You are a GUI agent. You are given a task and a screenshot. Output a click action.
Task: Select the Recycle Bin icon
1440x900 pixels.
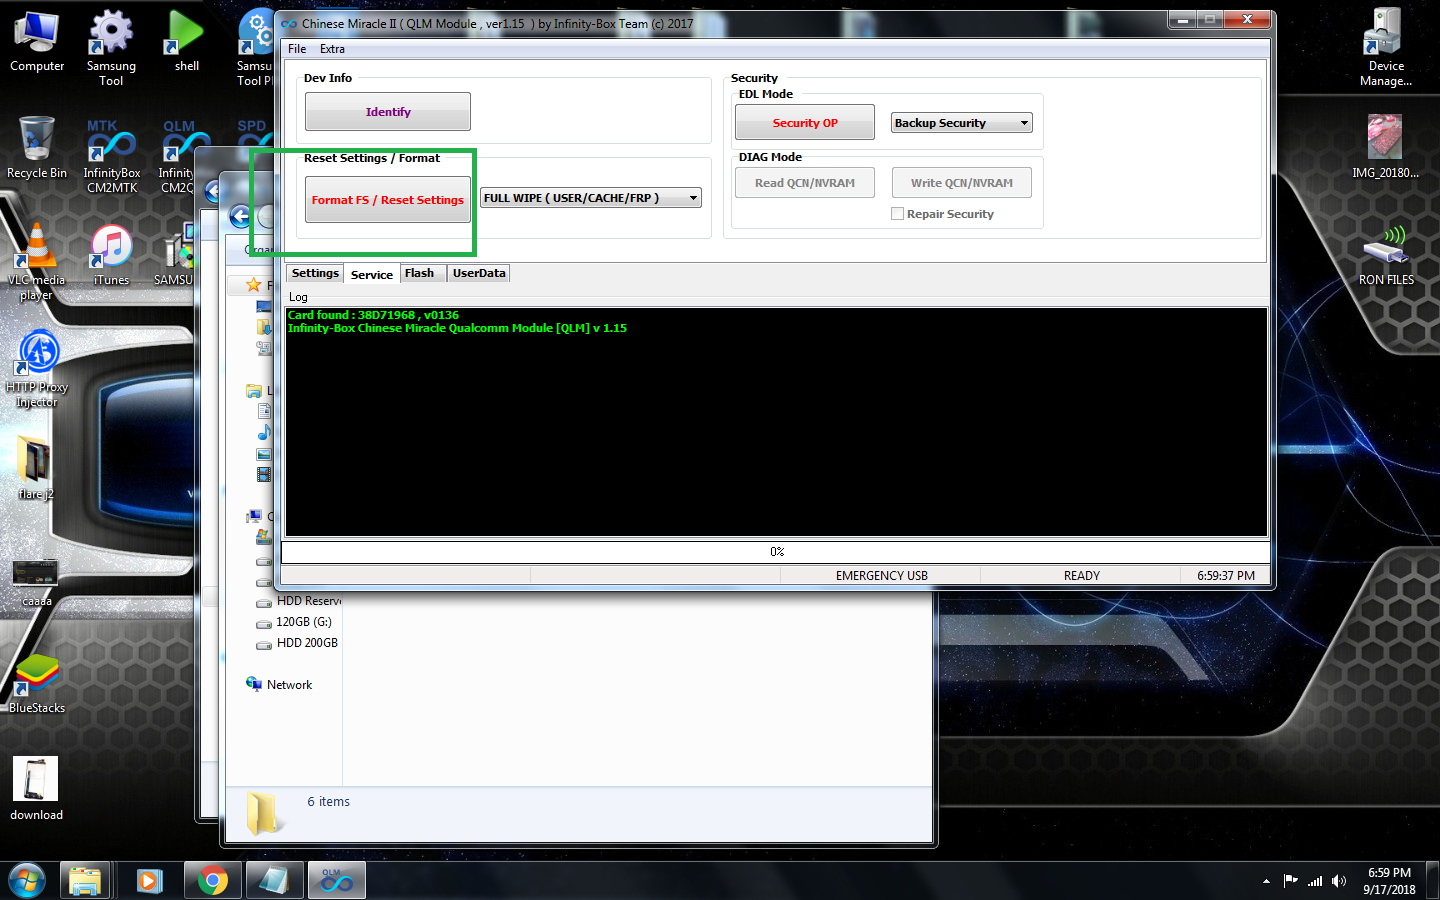tap(37, 148)
